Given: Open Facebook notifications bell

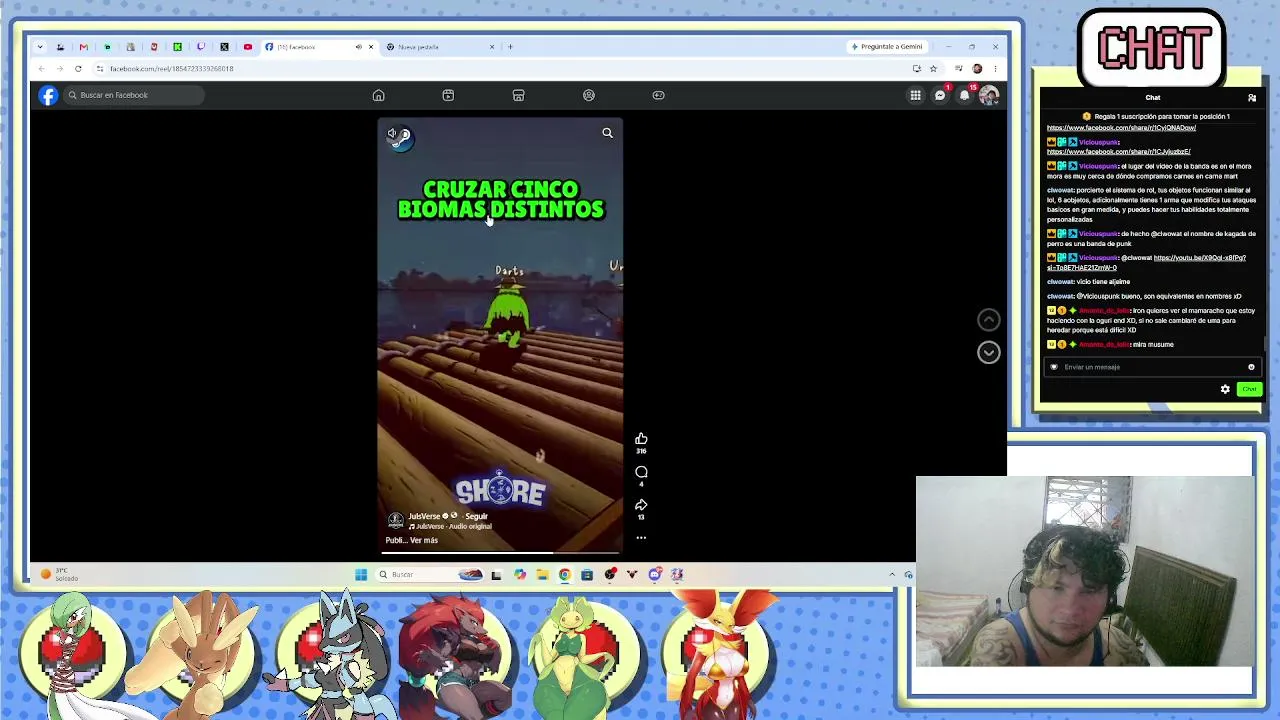Looking at the screenshot, I should [x=964, y=95].
